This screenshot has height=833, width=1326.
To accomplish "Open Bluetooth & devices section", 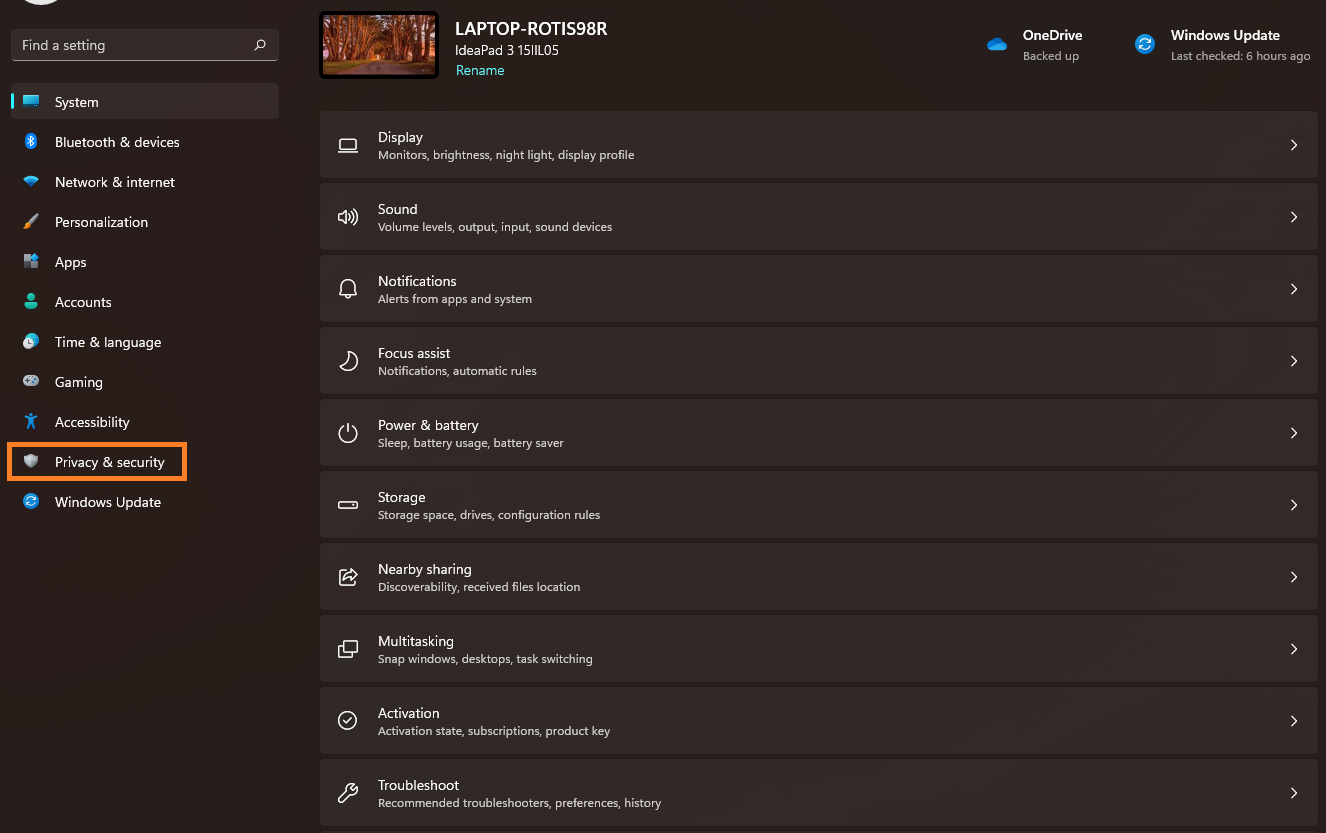I will (145, 142).
